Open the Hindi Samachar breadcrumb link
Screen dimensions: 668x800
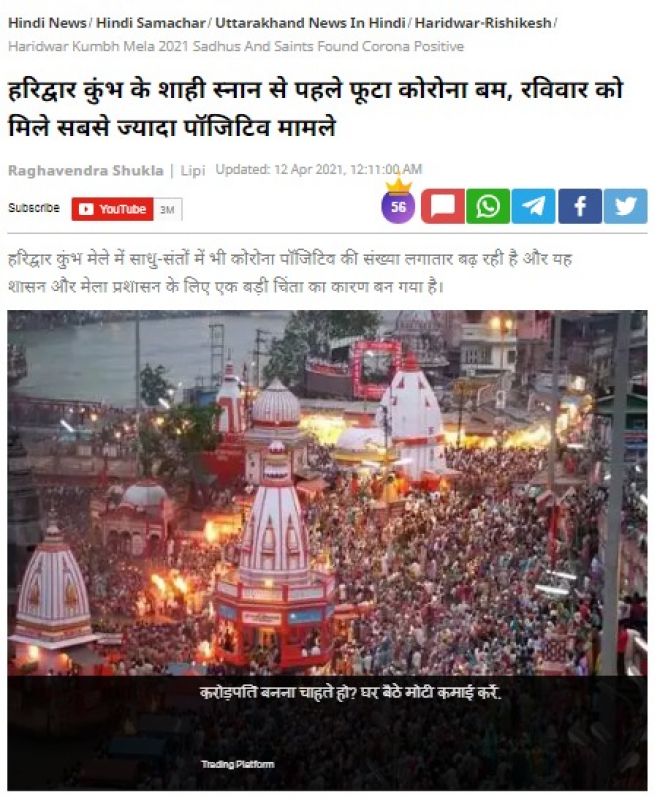click(151, 23)
